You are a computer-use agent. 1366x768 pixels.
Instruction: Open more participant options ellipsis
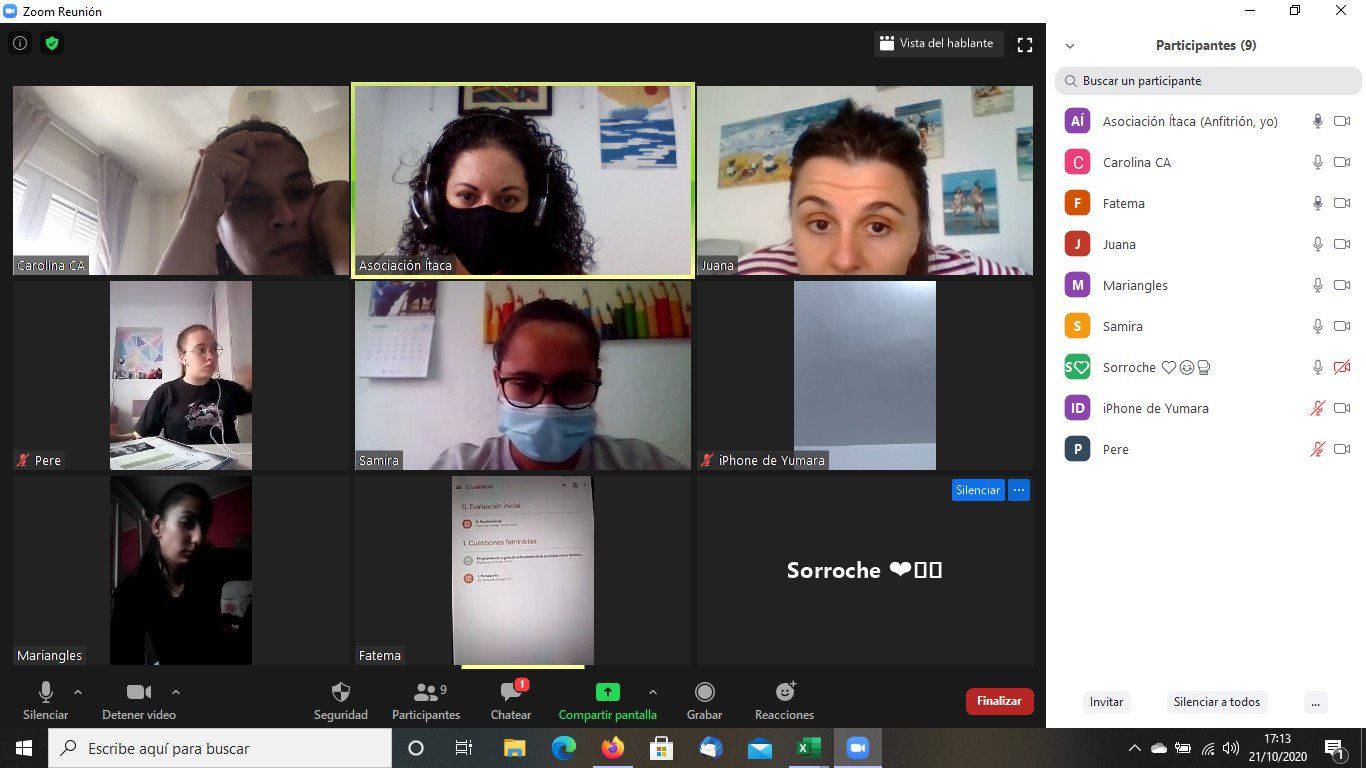(x=1316, y=702)
